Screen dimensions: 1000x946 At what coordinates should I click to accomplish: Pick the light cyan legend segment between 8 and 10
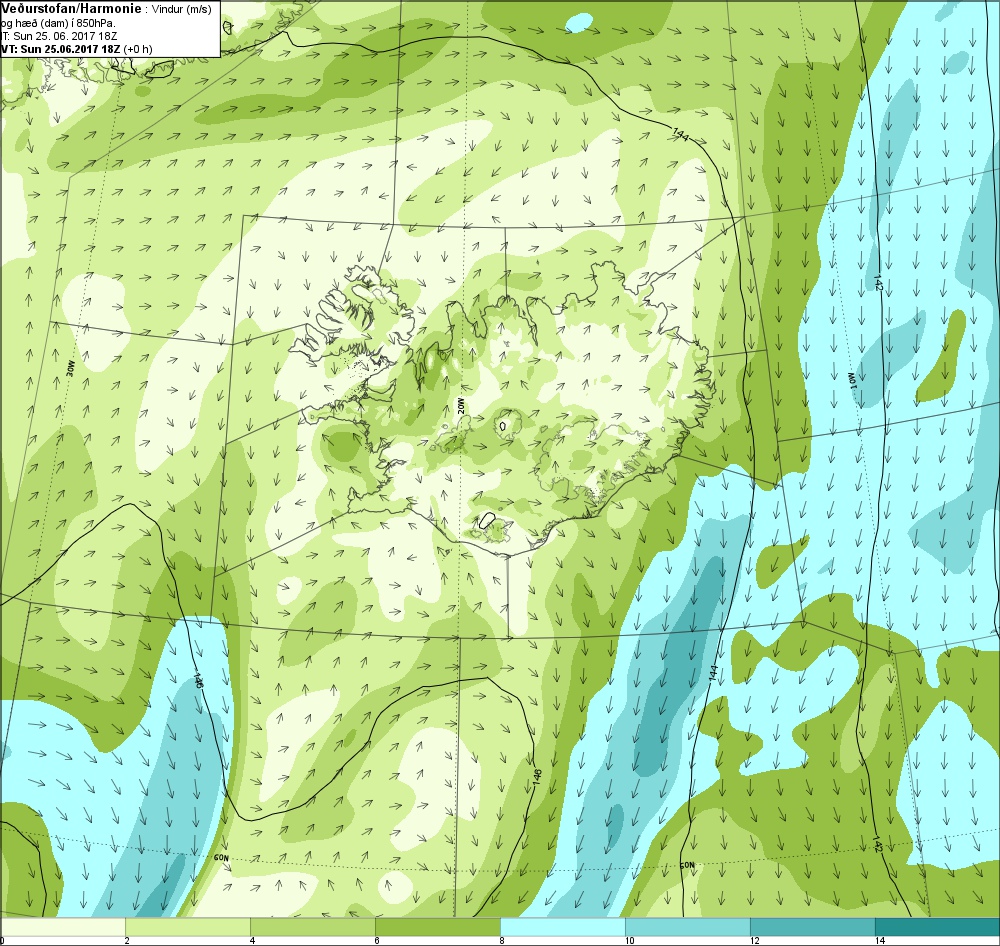pos(563,927)
